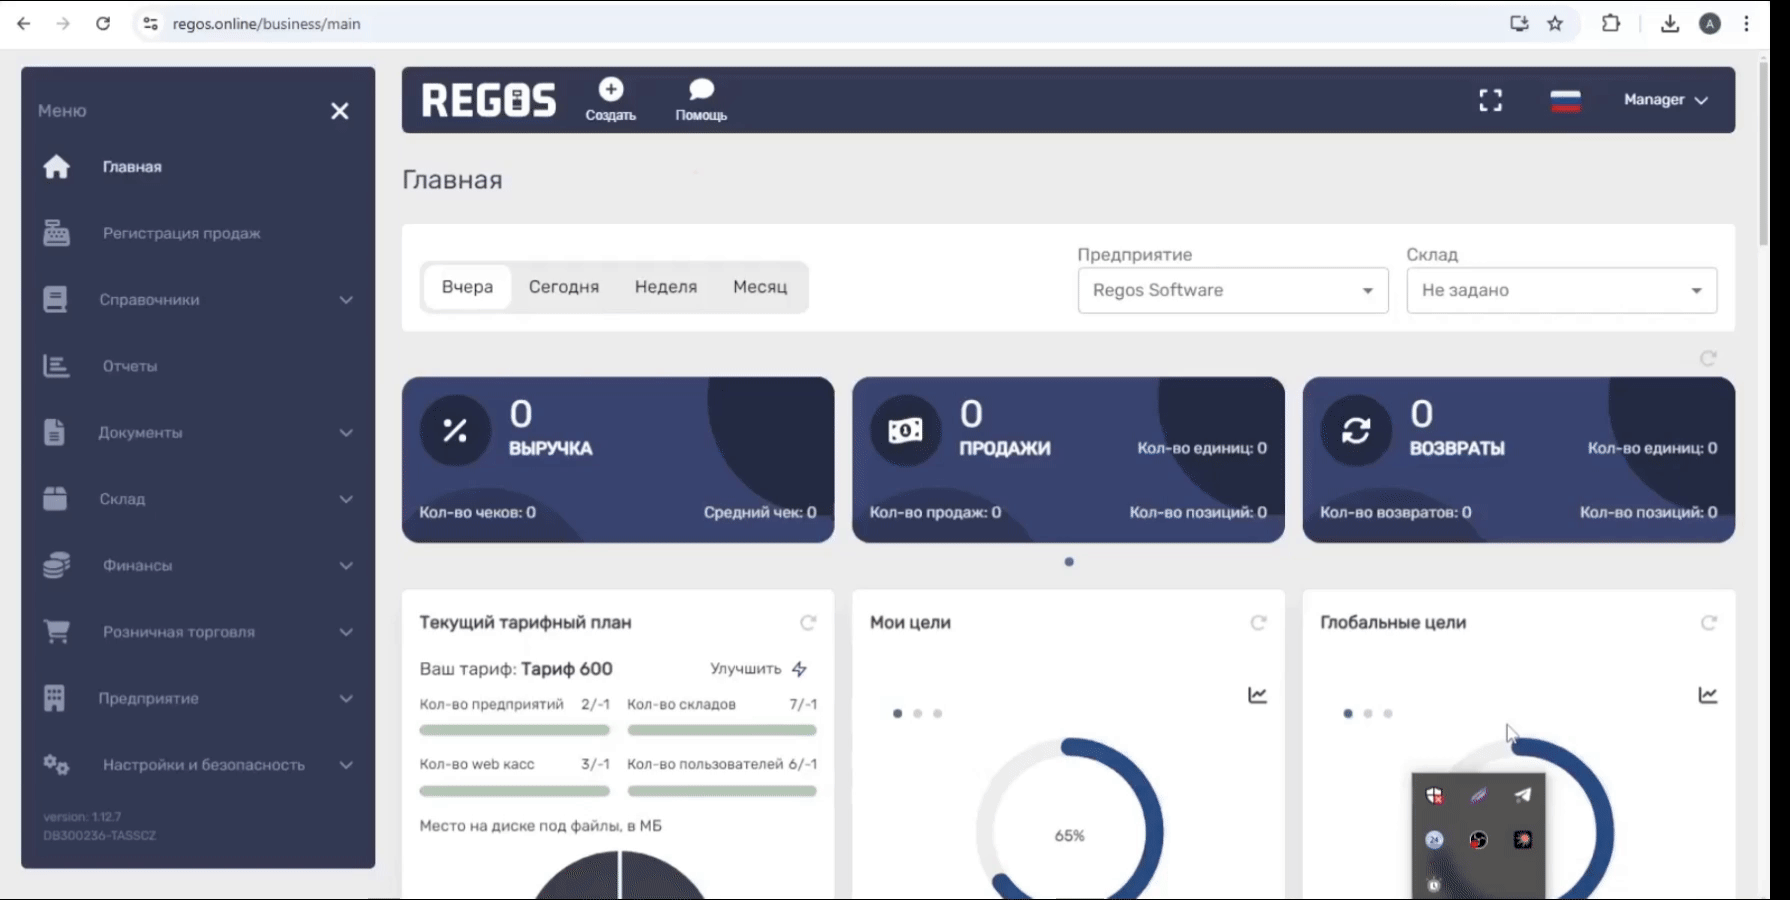The image size is (1790, 900).
Task: Click the money icon on the Продажи card
Action: [x=905, y=431]
